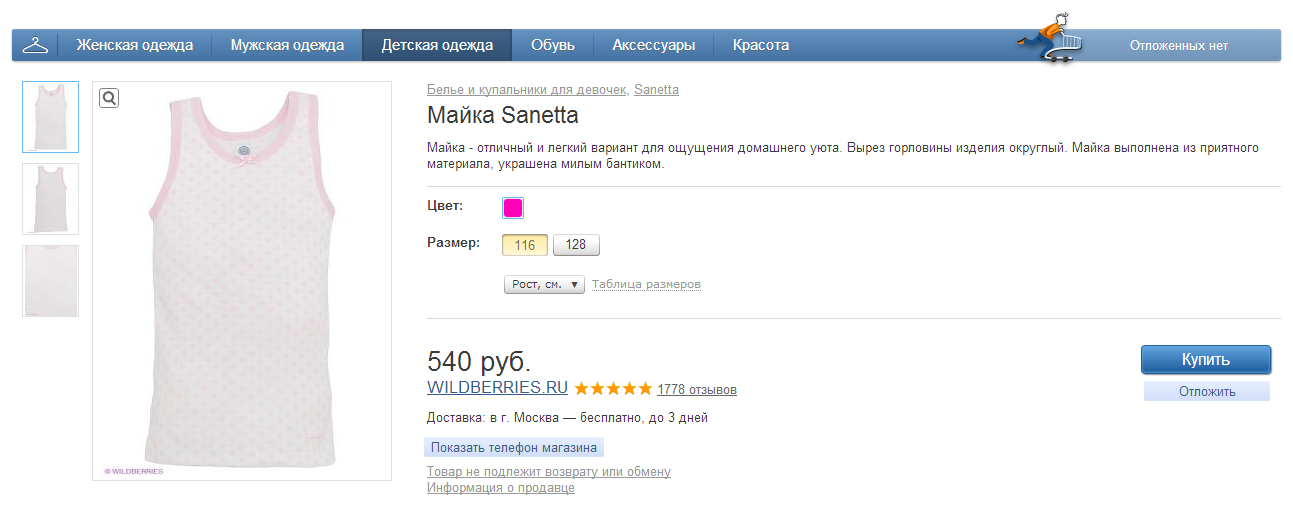Open the Таблица размеров link
Image resolution: width=1293 pixels, height=526 pixels.
point(646,285)
